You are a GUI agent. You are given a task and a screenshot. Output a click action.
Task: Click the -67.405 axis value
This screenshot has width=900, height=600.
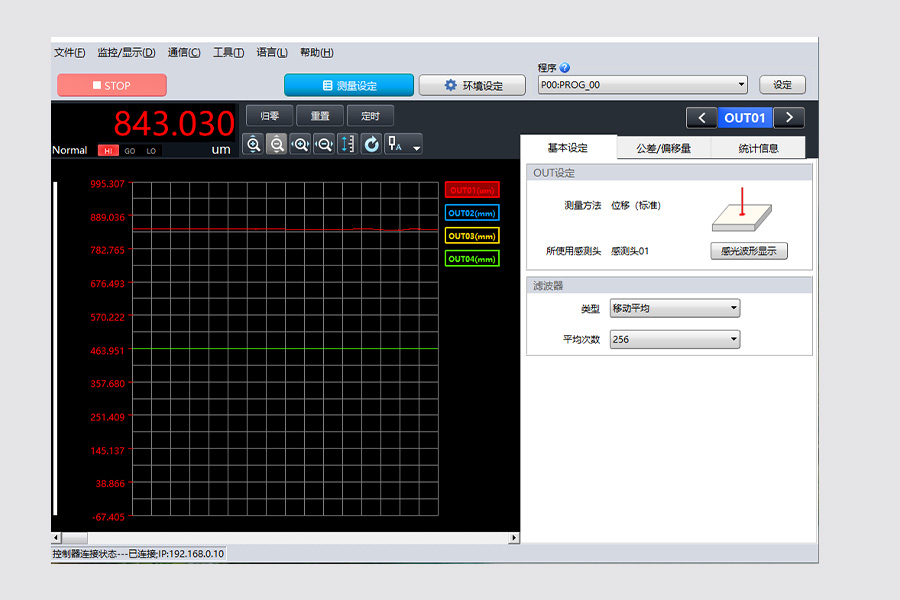(108, 517)
